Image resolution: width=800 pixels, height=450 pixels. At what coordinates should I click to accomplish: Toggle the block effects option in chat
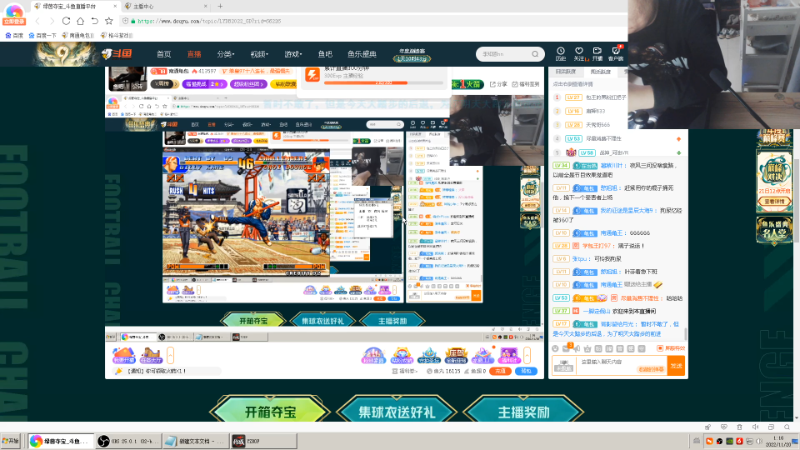click(x=671, y=348)
